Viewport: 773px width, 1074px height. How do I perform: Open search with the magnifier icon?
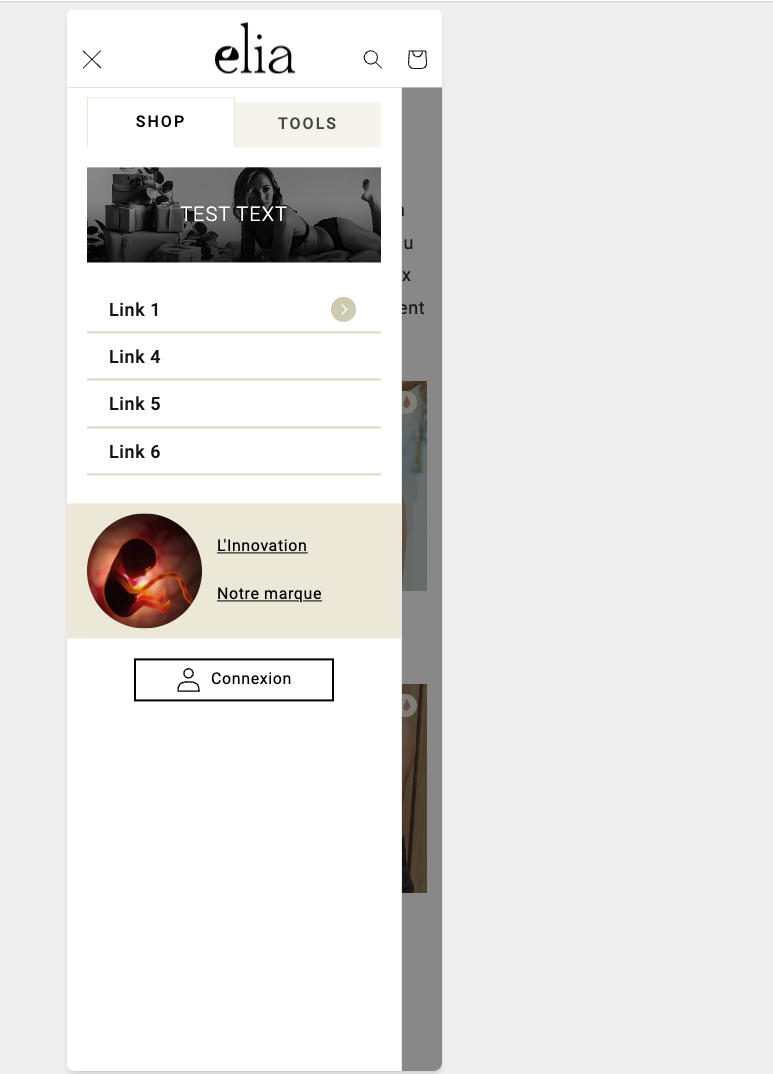[372, 60]
